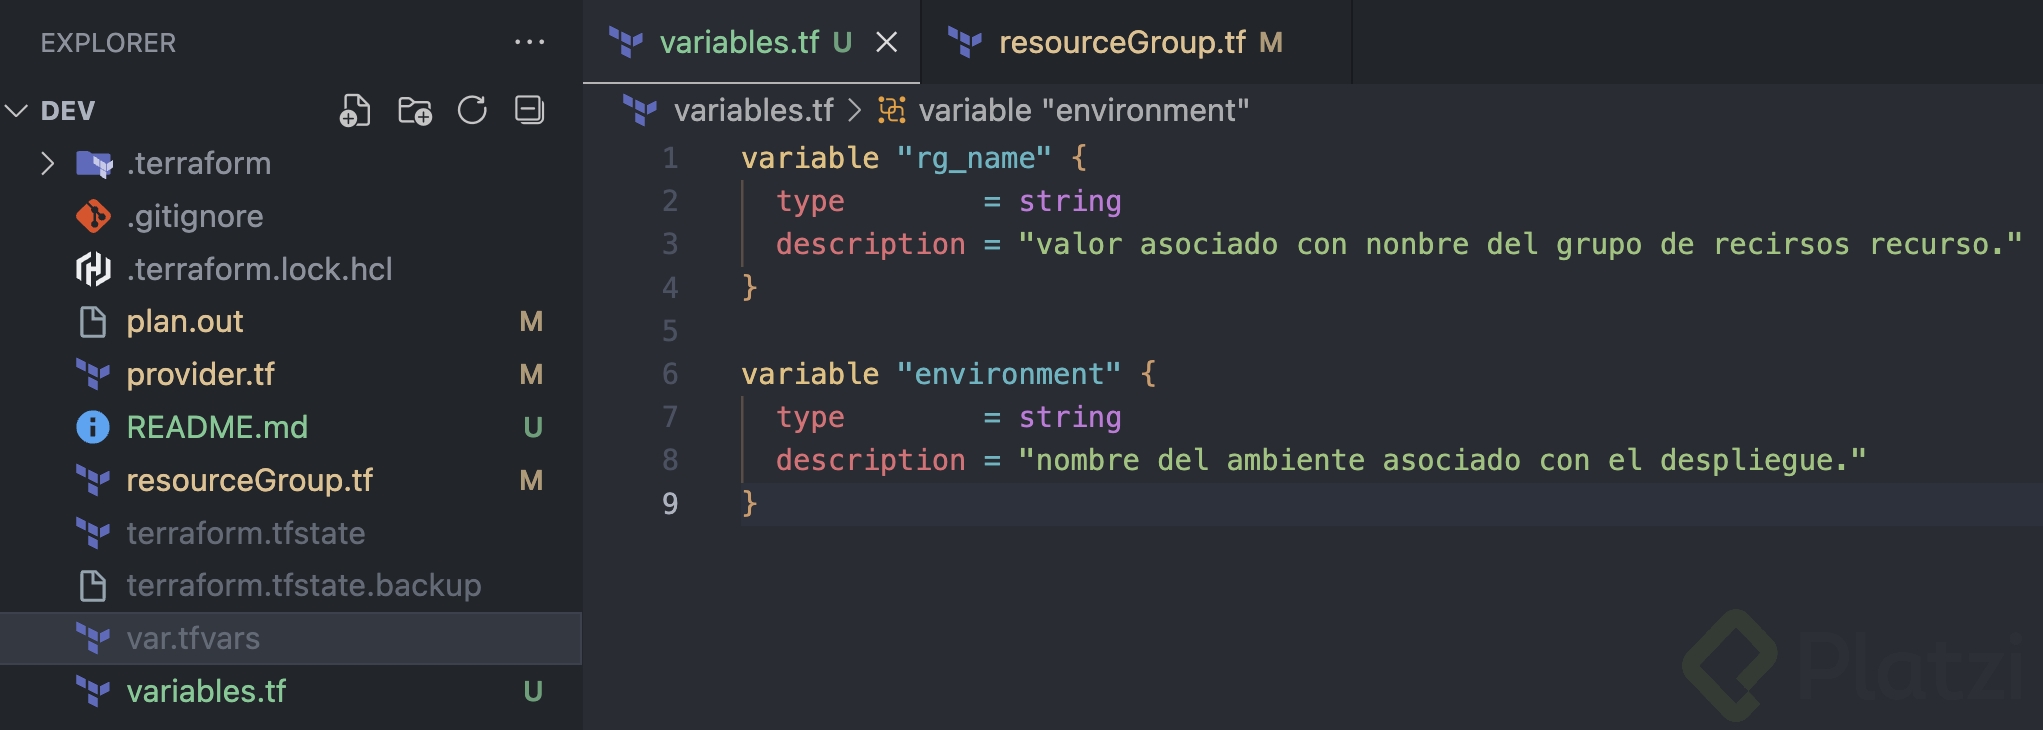Place cursor on line 5 of editor

click(900, 331)
